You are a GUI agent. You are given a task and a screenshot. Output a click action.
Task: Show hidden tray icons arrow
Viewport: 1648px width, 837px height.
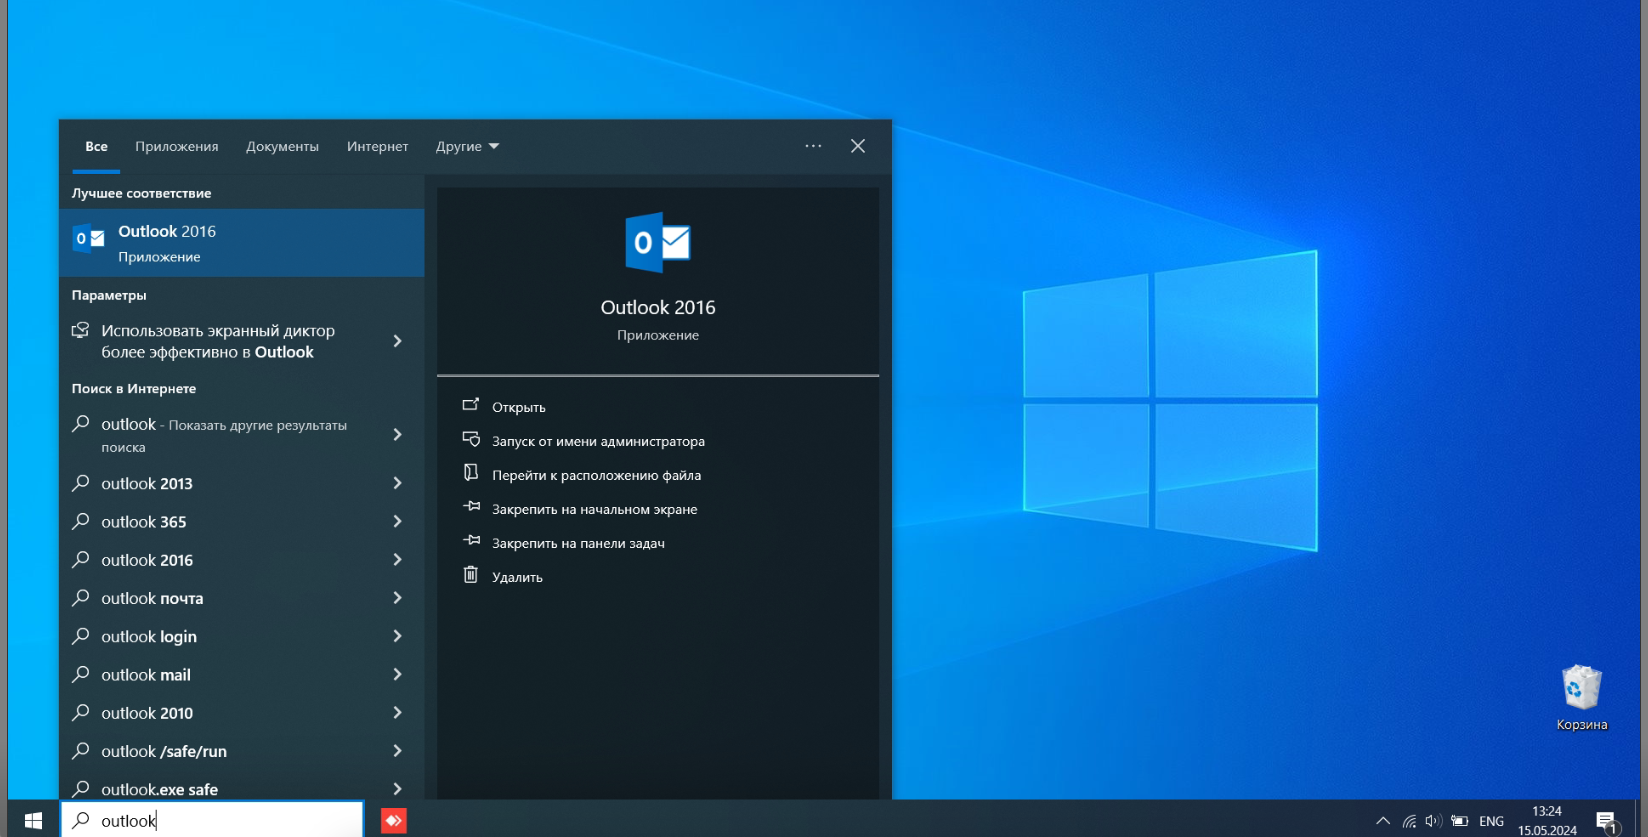click(1383, 821)
